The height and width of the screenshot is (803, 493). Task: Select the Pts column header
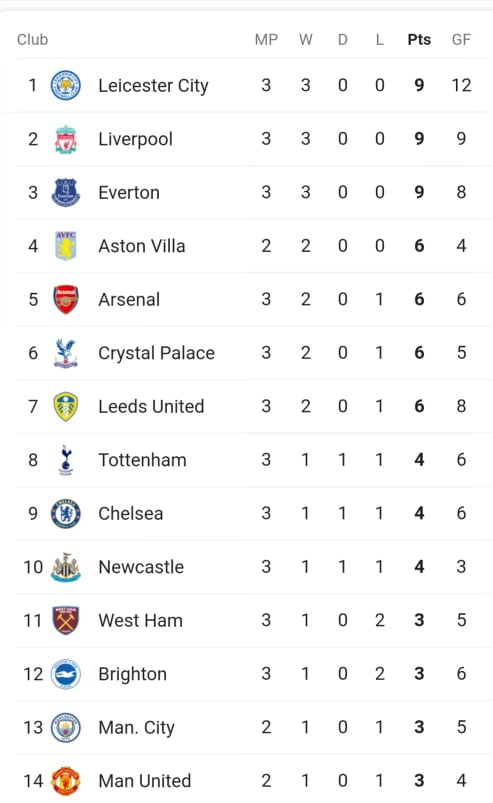coord(419,39)
